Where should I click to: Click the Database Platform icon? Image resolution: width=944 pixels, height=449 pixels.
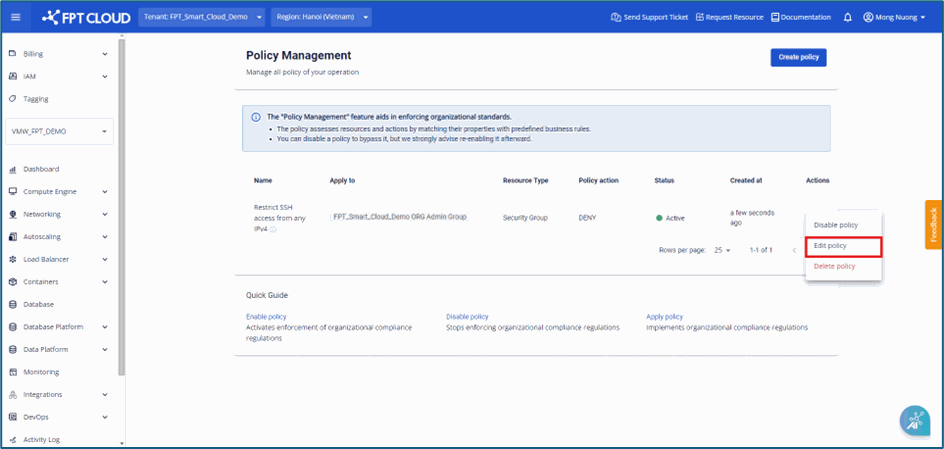tap(12, 327)
